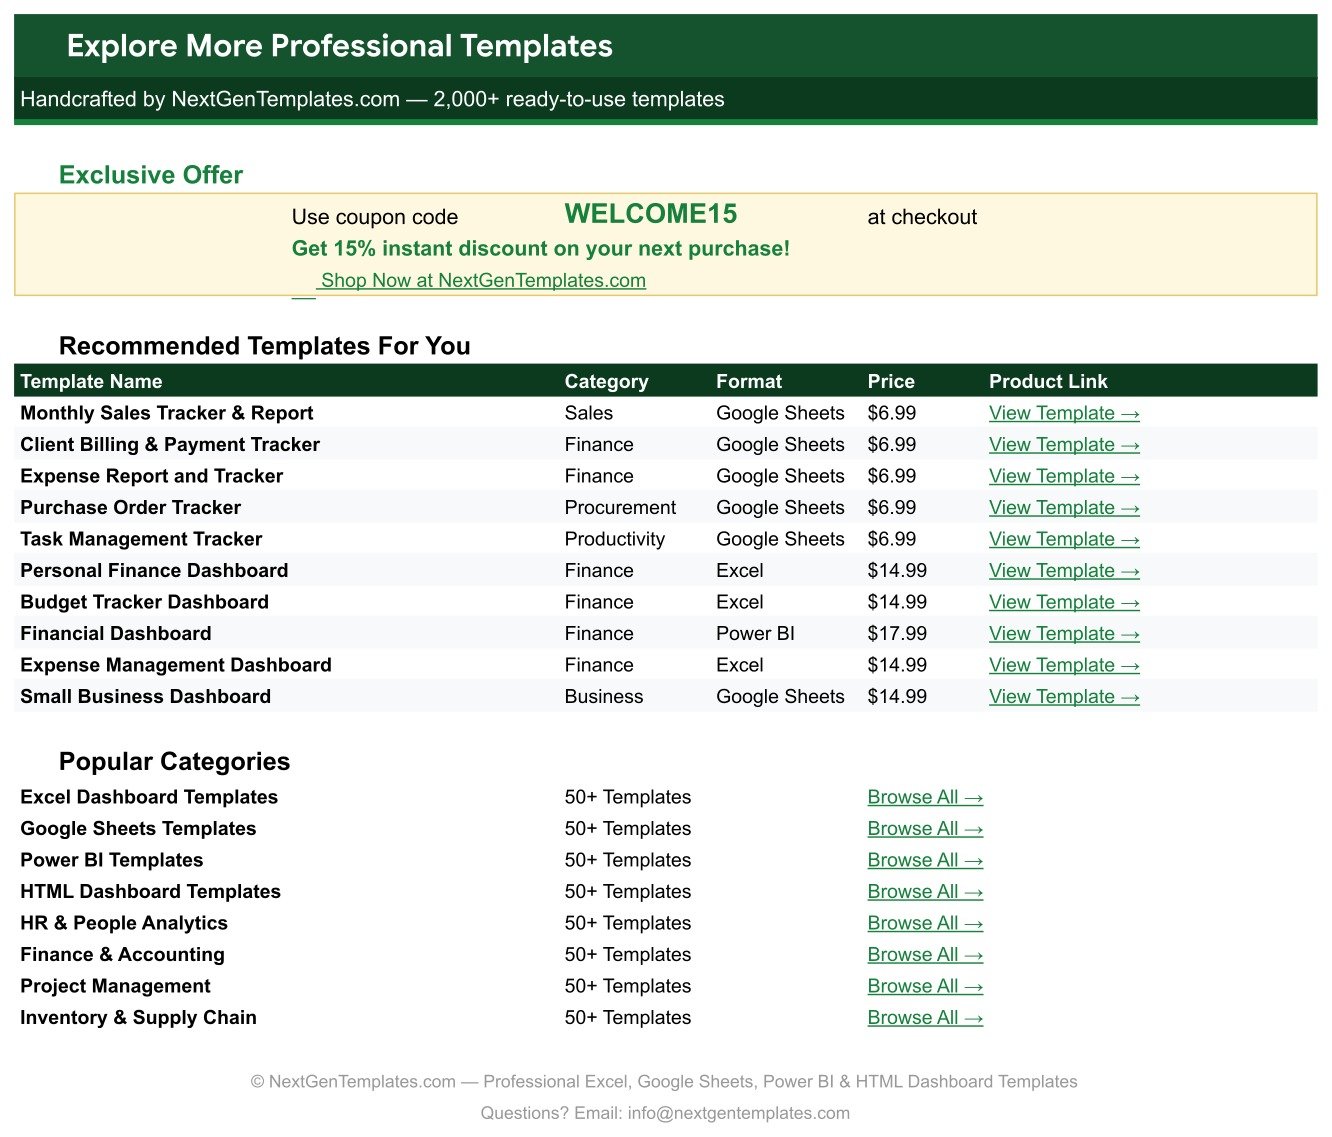View Template for Task Management Tracker
Screen dimensions: 1332x1137
[1064, 539]
